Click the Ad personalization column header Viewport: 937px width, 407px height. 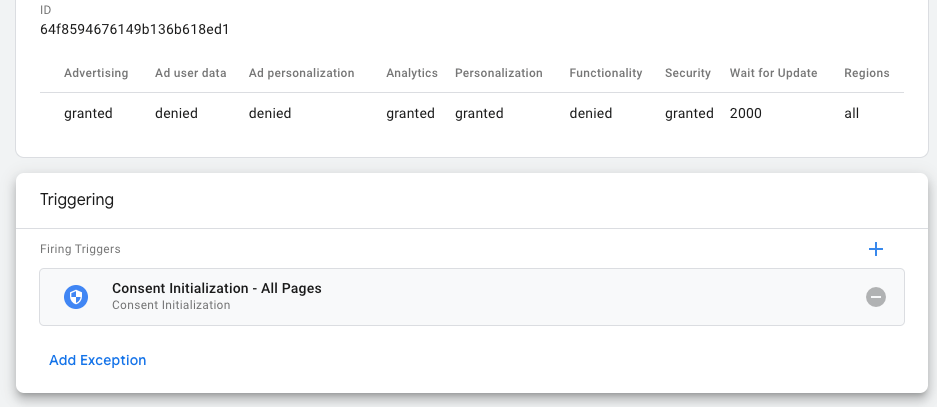click(x=302, y=73)
